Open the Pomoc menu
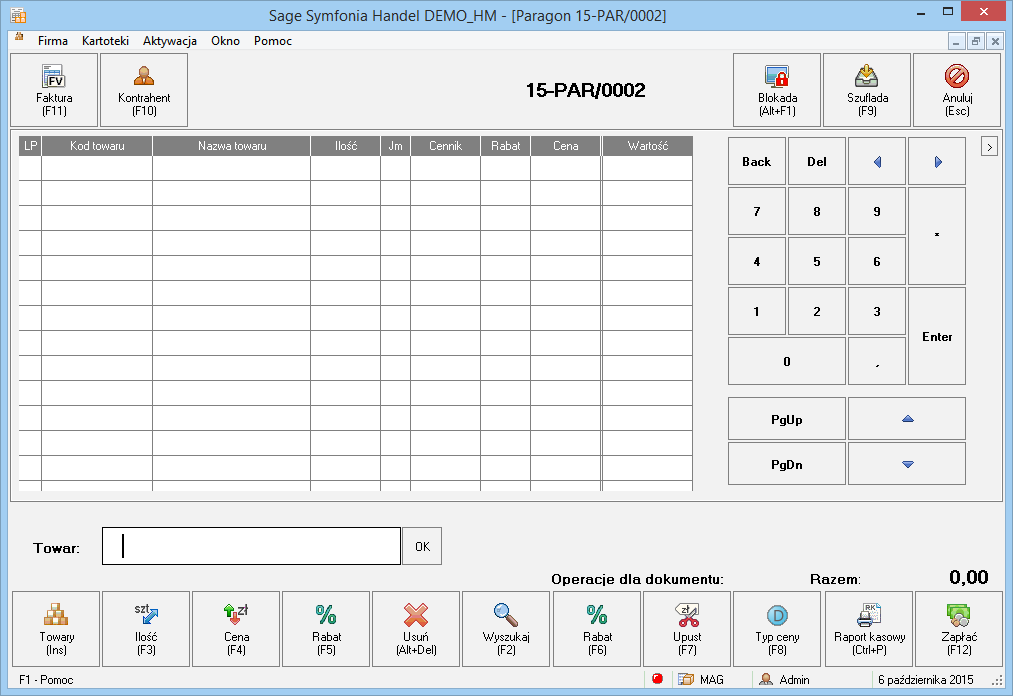 (x=273, y=41)
